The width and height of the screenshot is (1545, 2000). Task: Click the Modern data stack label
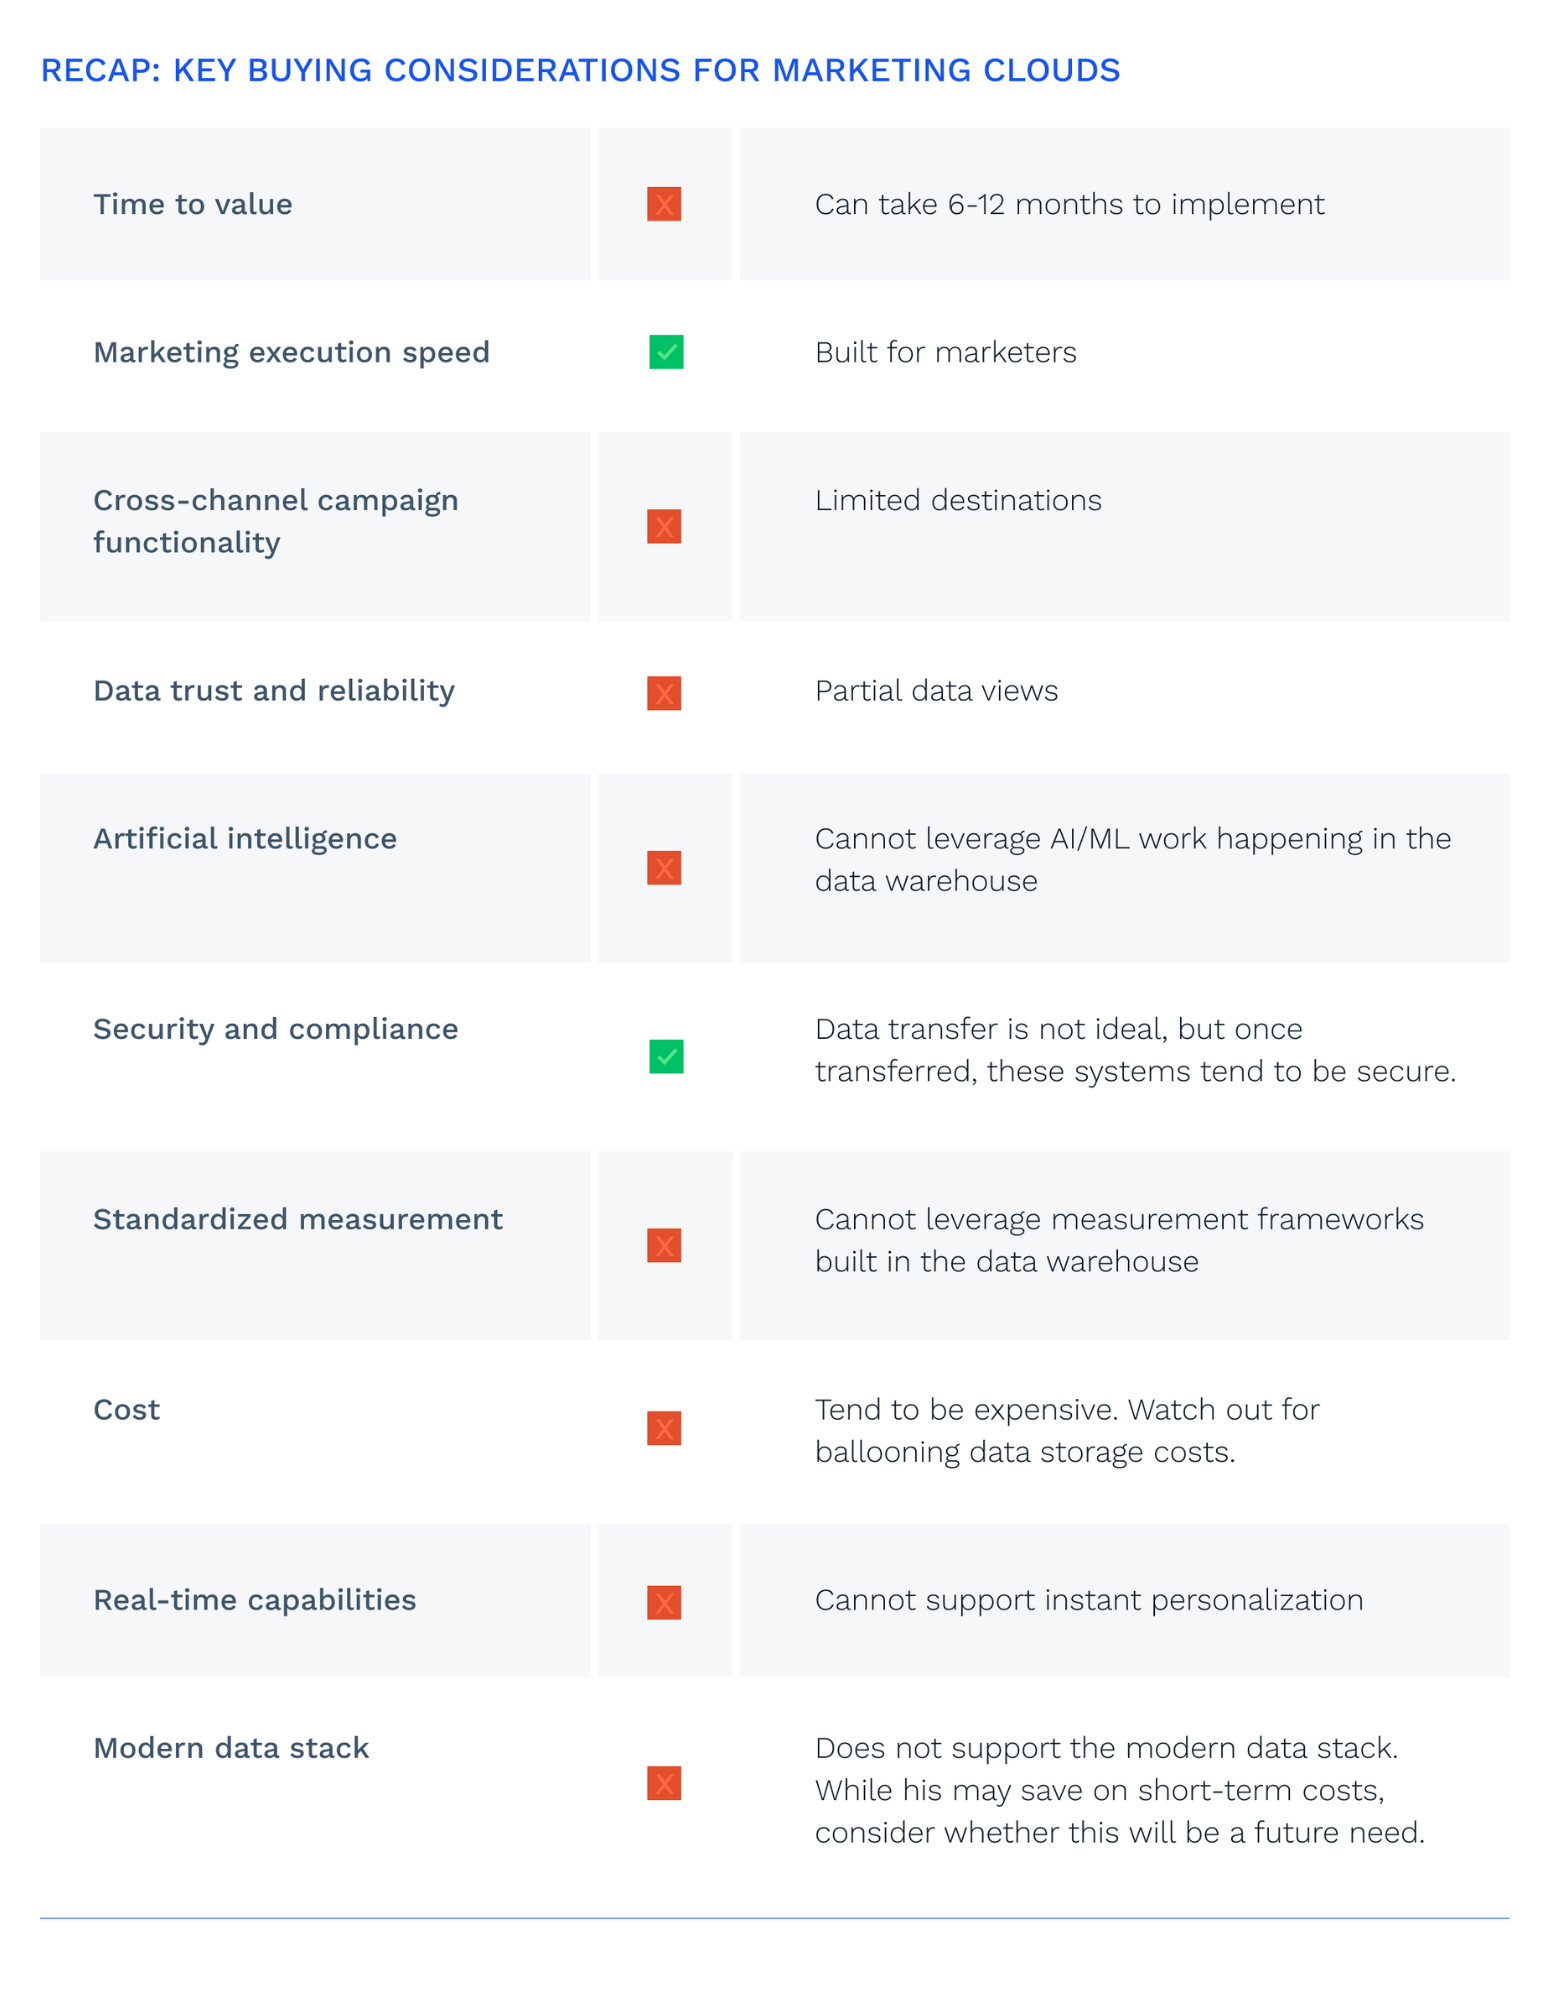pos(231,1748)
